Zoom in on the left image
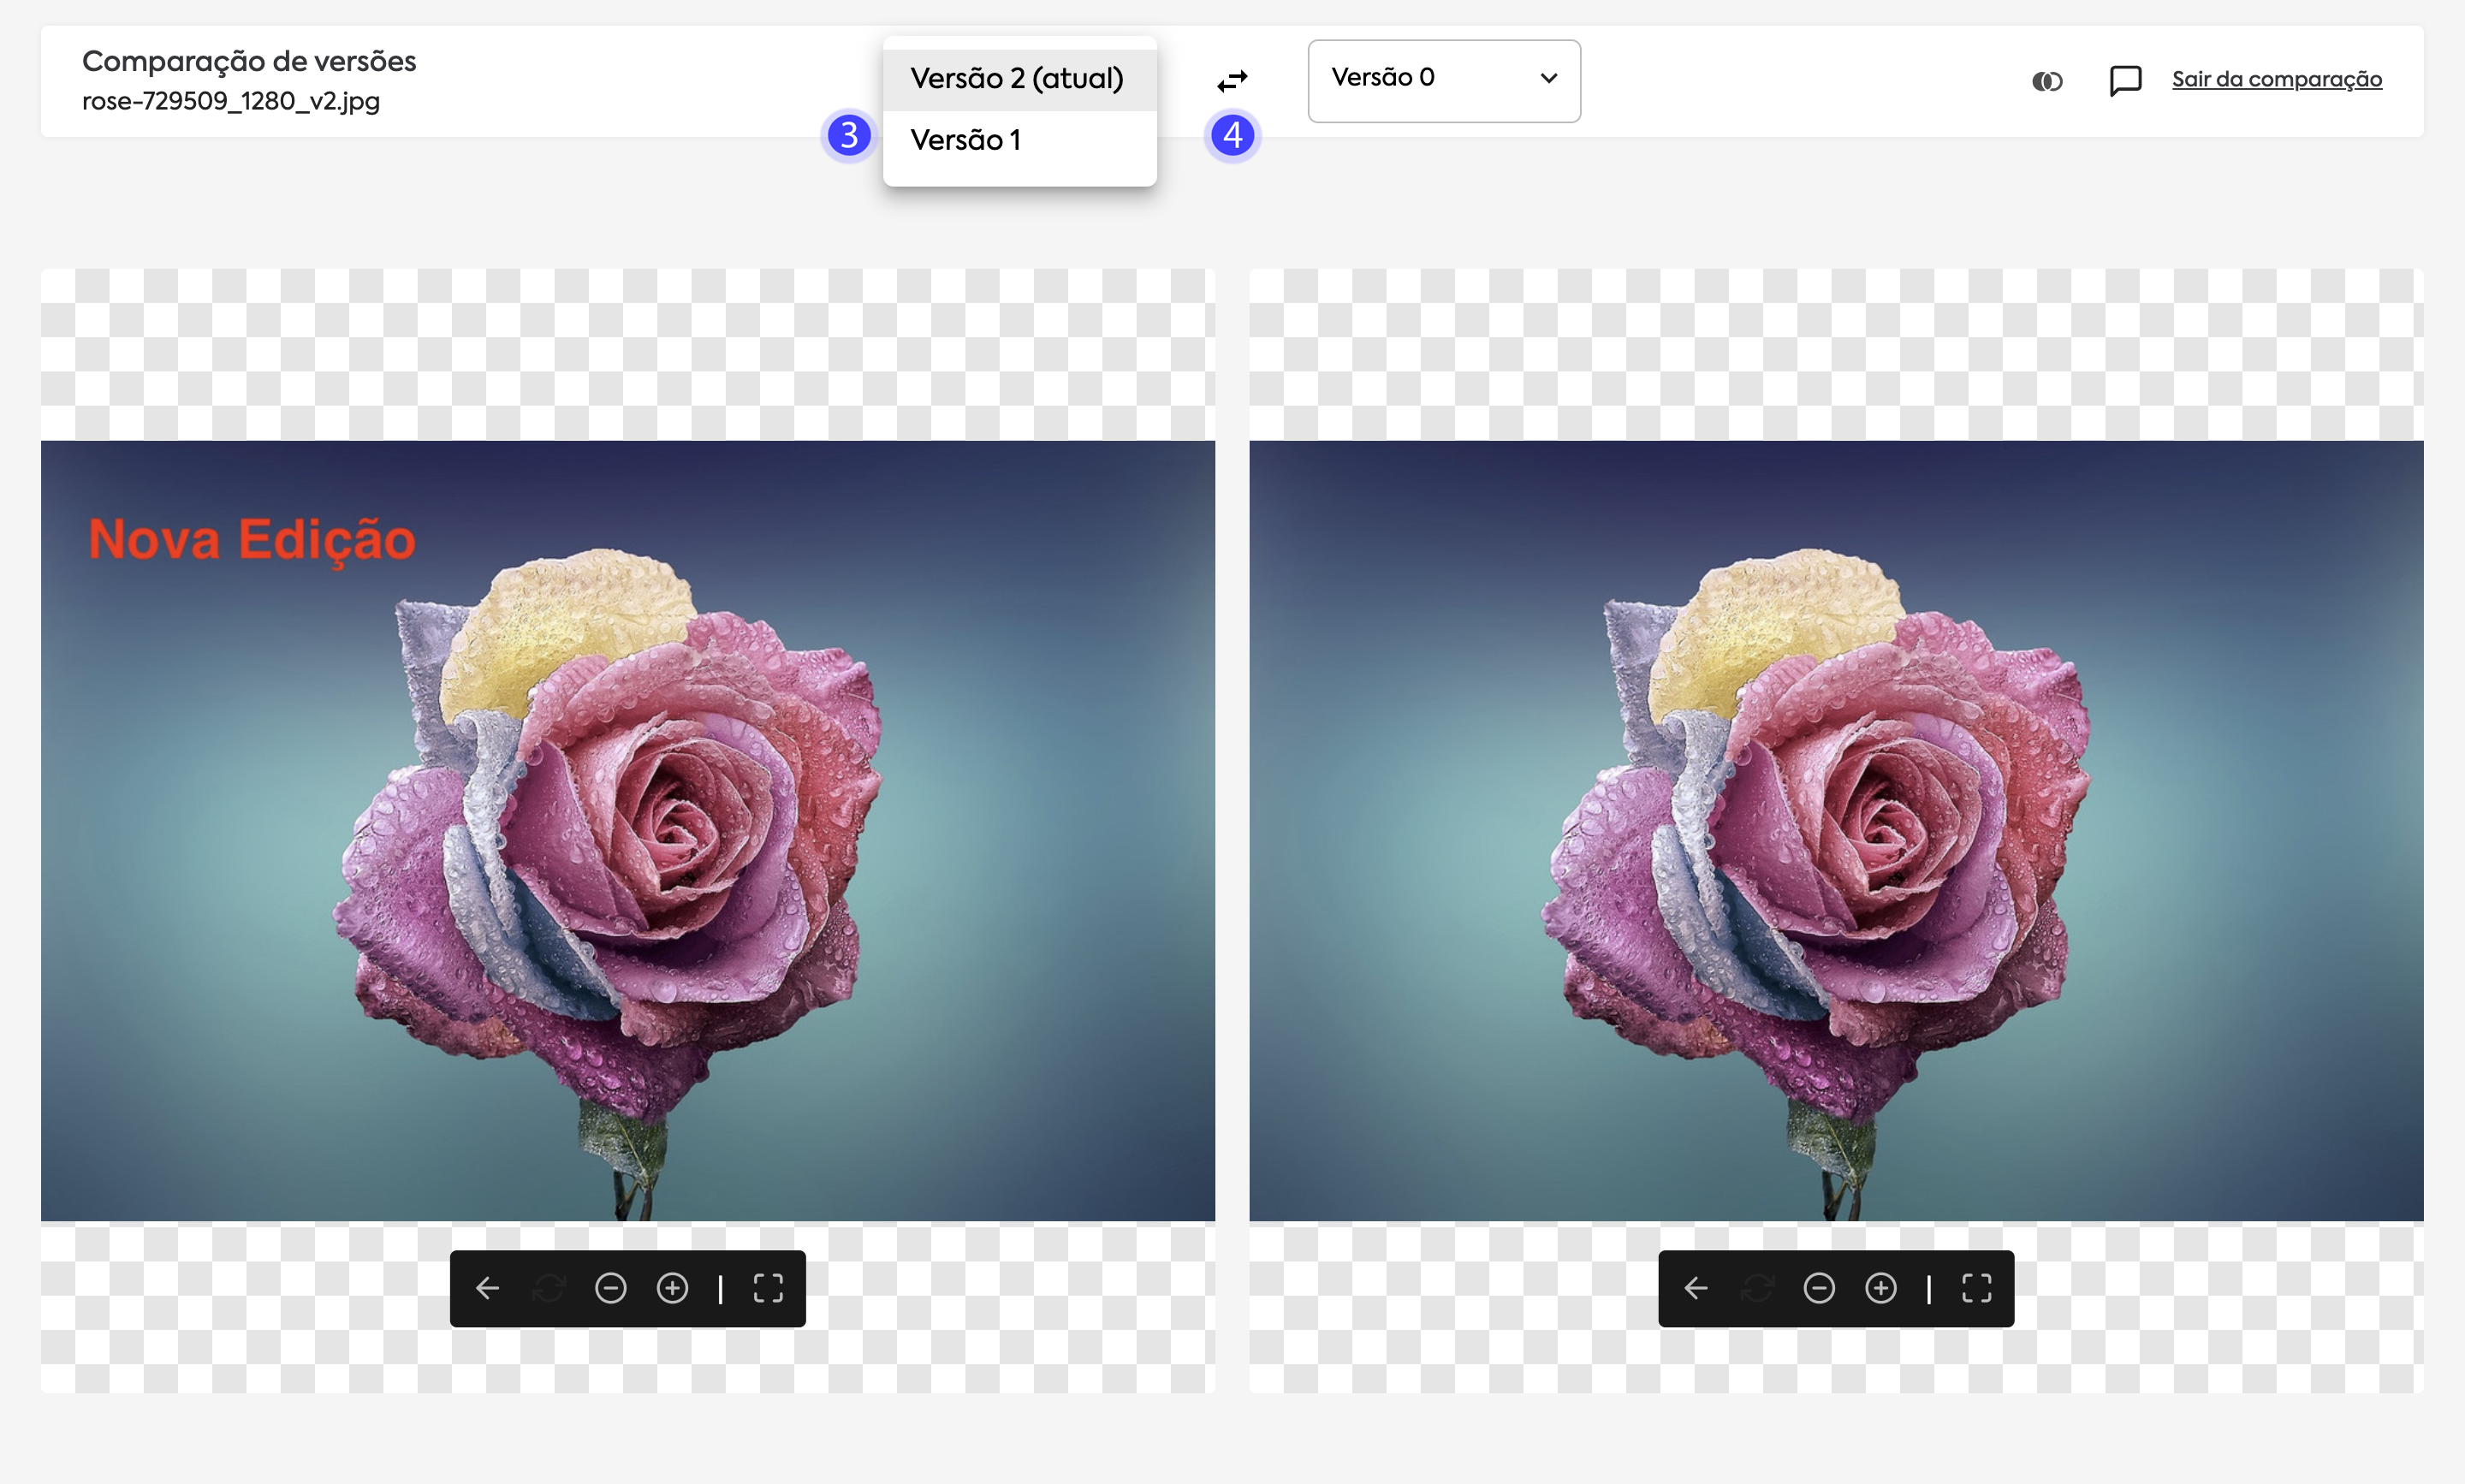Viewport: 2465px width, 1484px height. pos(672,1288)
